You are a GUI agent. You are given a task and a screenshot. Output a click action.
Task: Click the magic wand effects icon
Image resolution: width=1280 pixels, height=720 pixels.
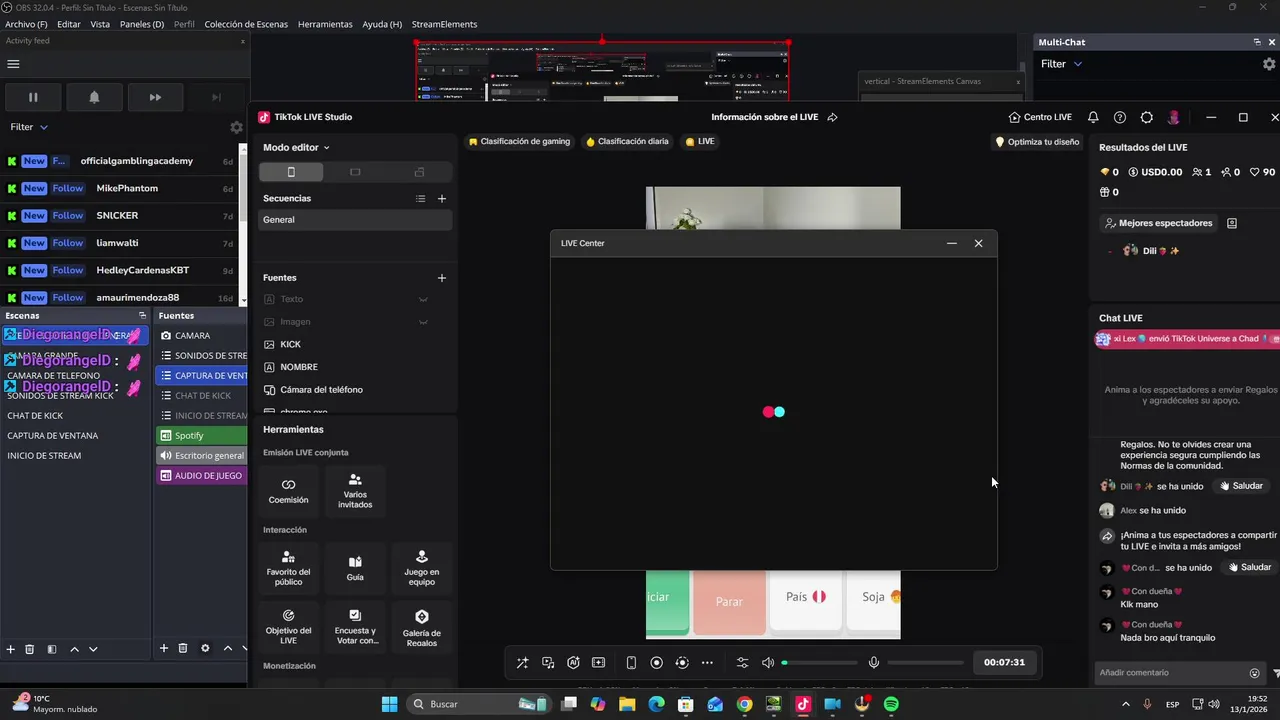click(522, 662)
